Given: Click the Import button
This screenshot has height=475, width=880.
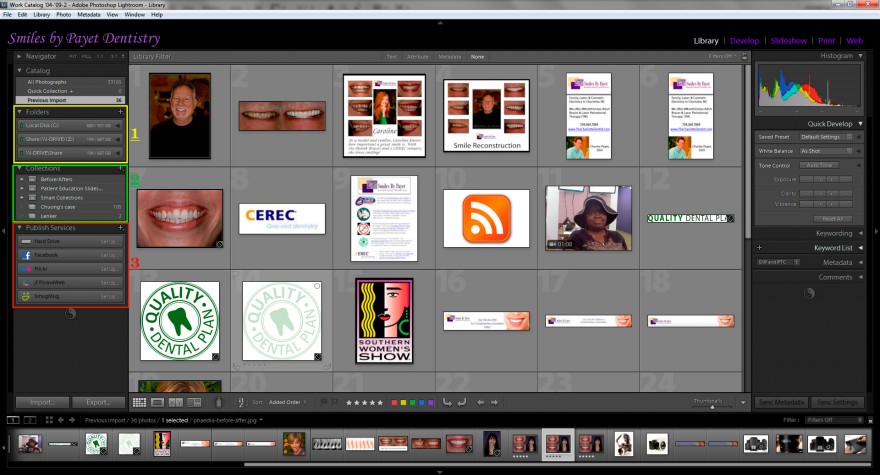Looking at the screenshot, I should (x=43, y=402).
